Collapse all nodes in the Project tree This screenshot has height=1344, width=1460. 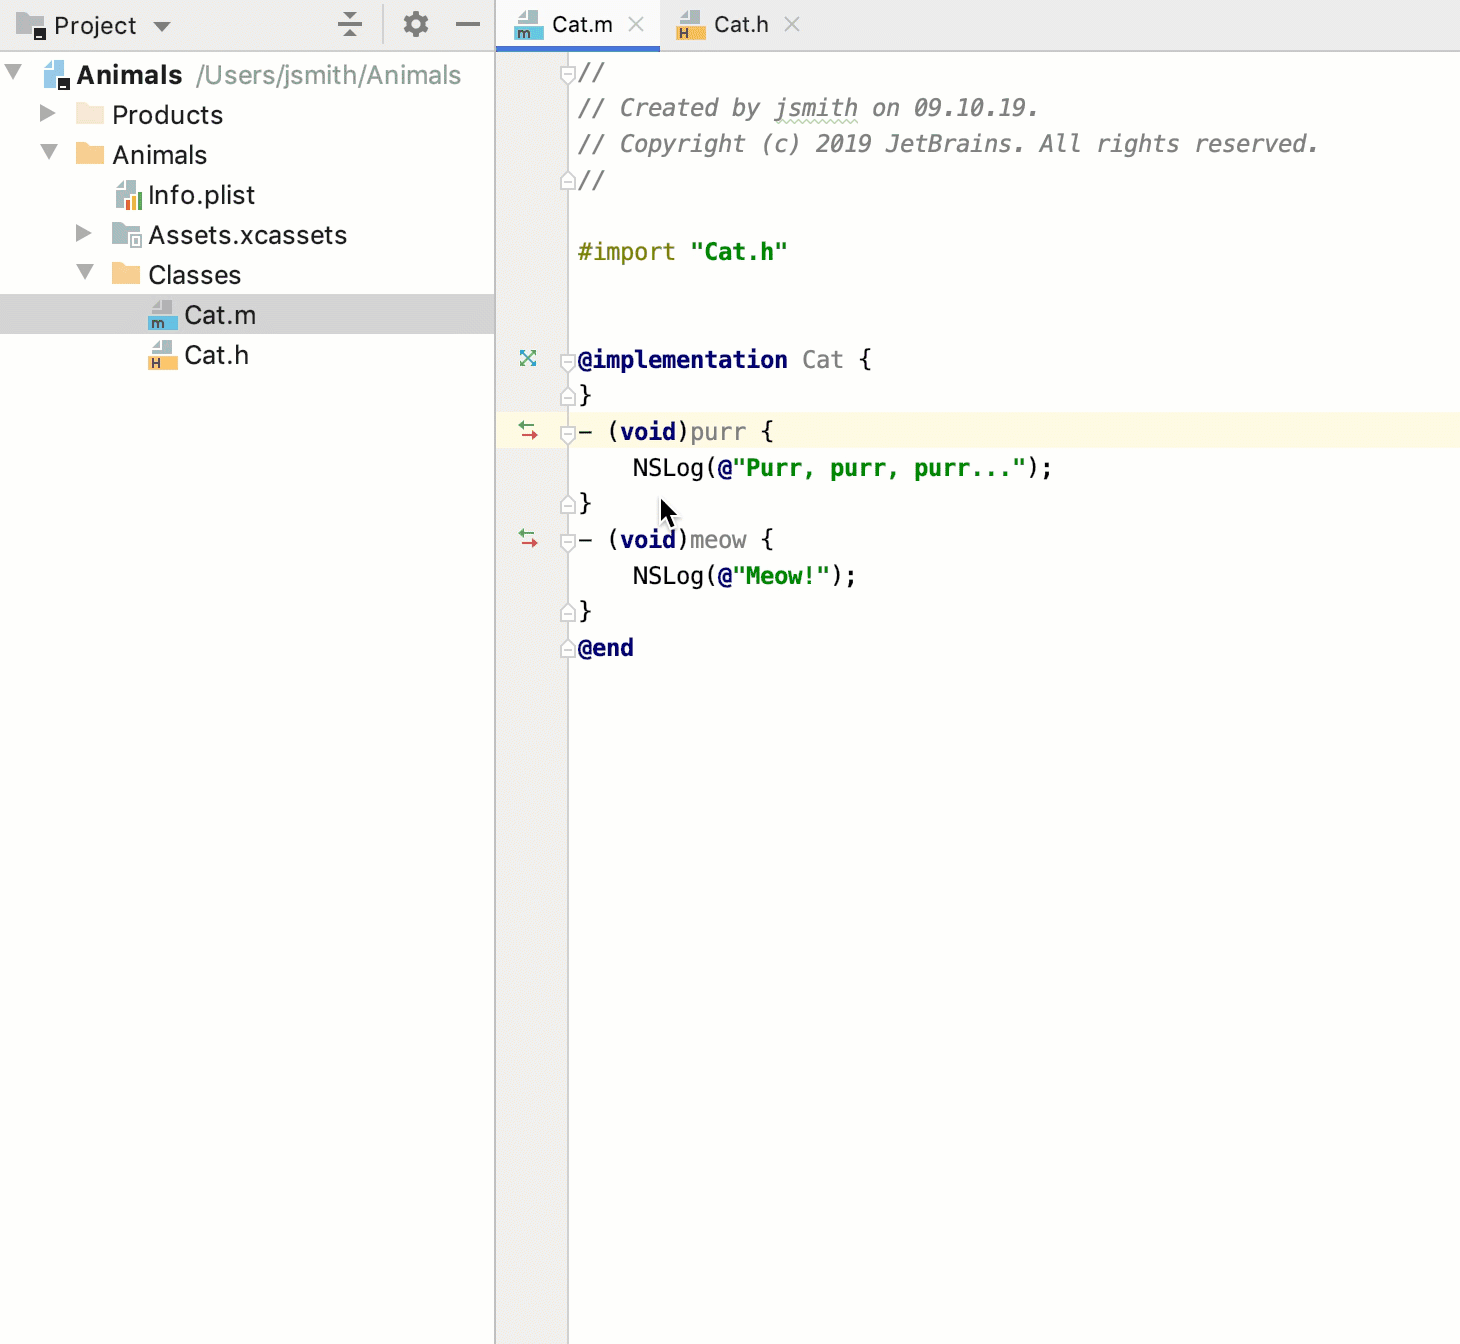tap(349, 24)
